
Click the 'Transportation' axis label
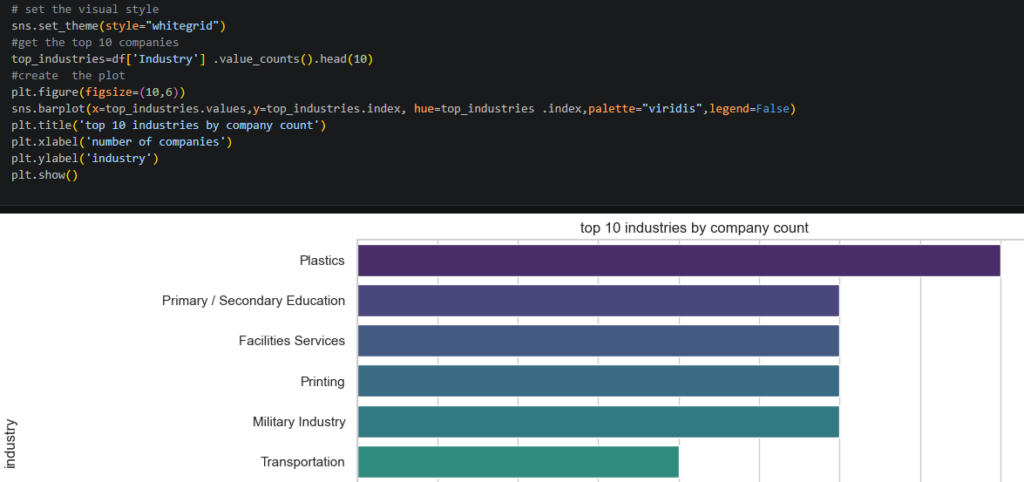pos(303,462)
